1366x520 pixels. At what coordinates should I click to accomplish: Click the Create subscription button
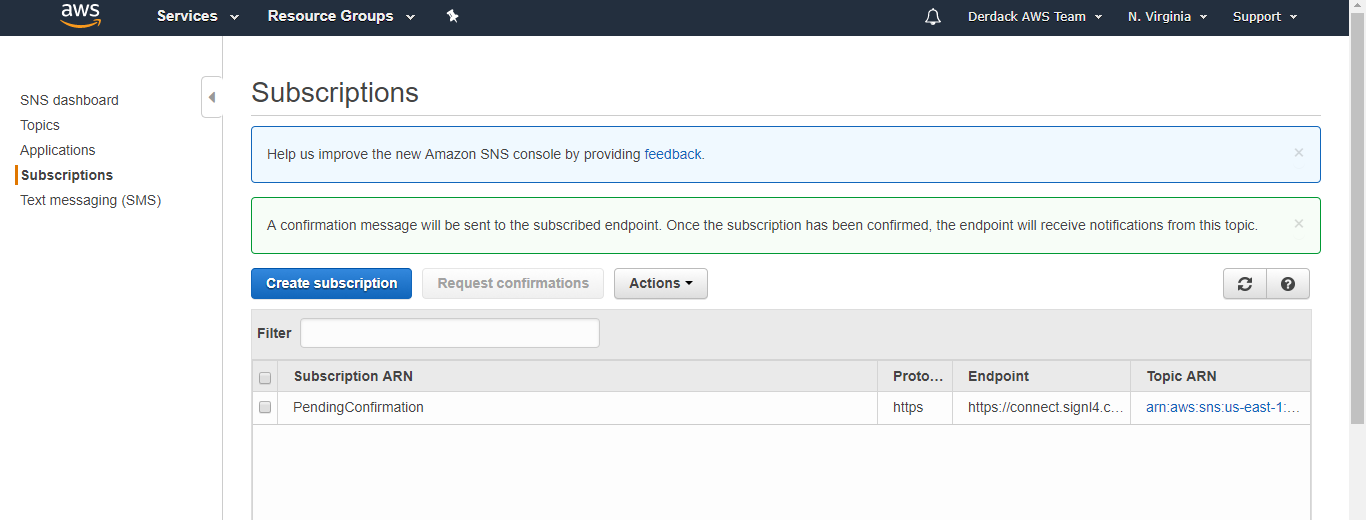tap(331, 284)
